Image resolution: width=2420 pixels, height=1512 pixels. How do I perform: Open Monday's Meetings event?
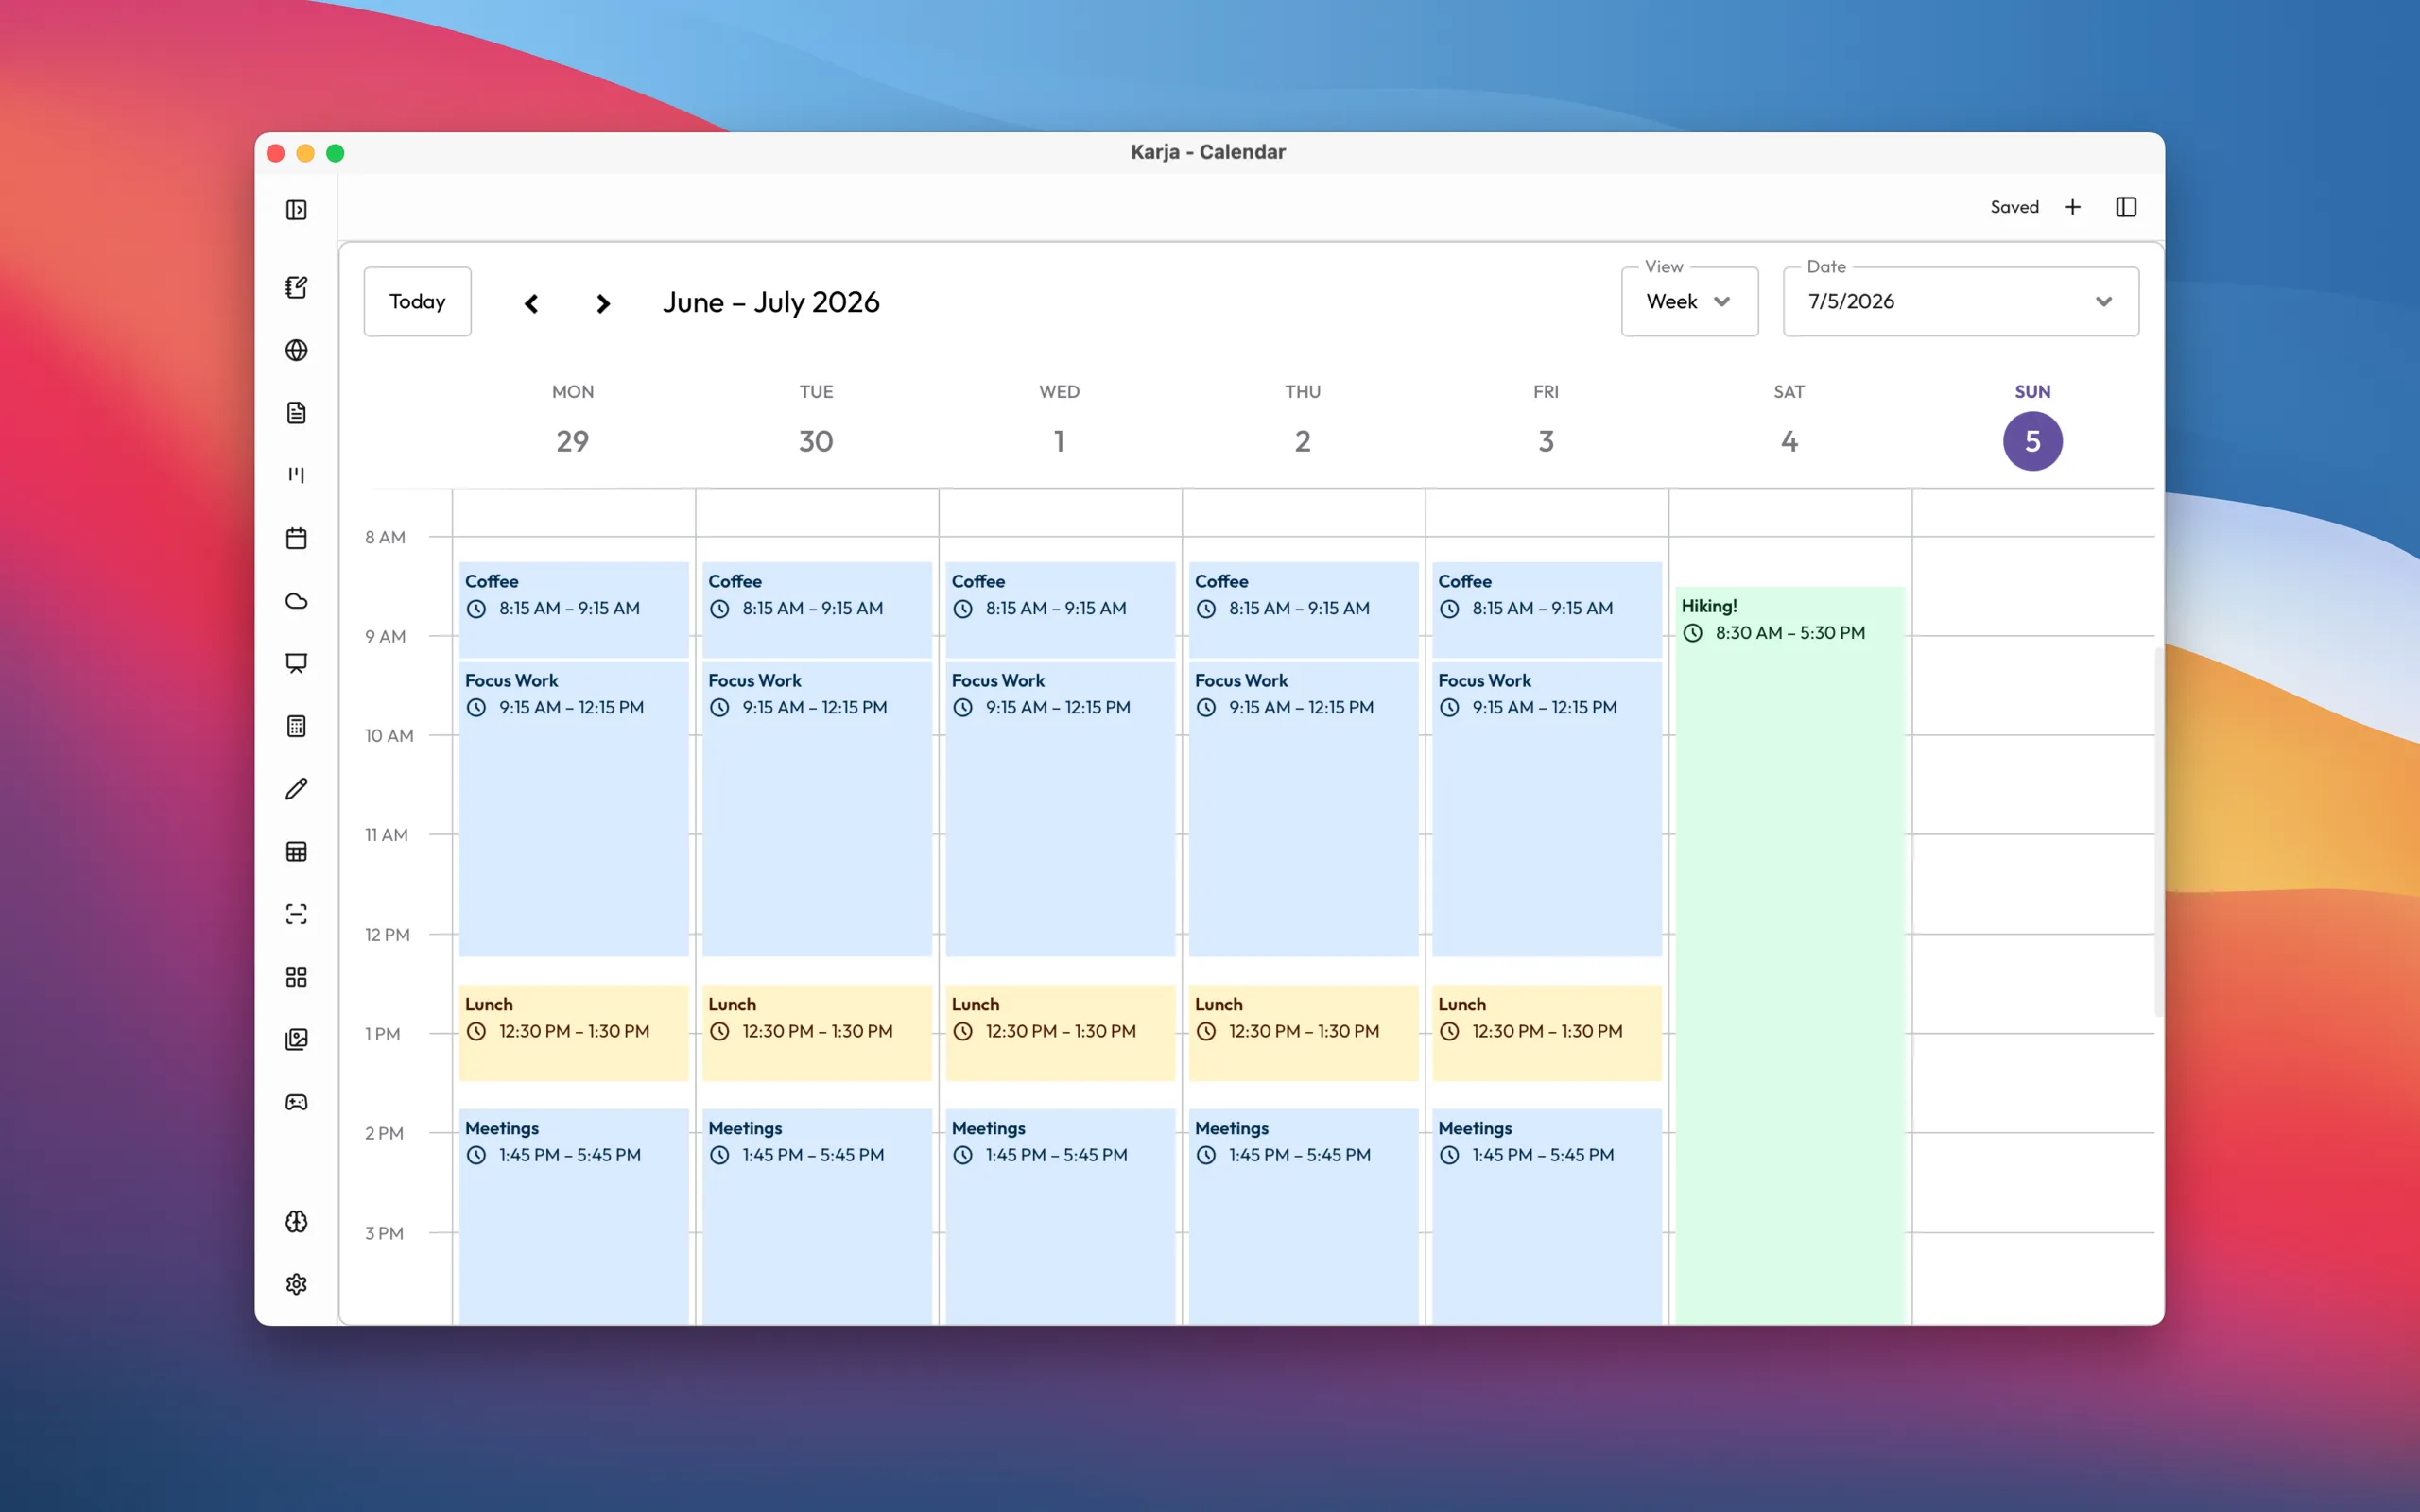tap(573, 1216)
